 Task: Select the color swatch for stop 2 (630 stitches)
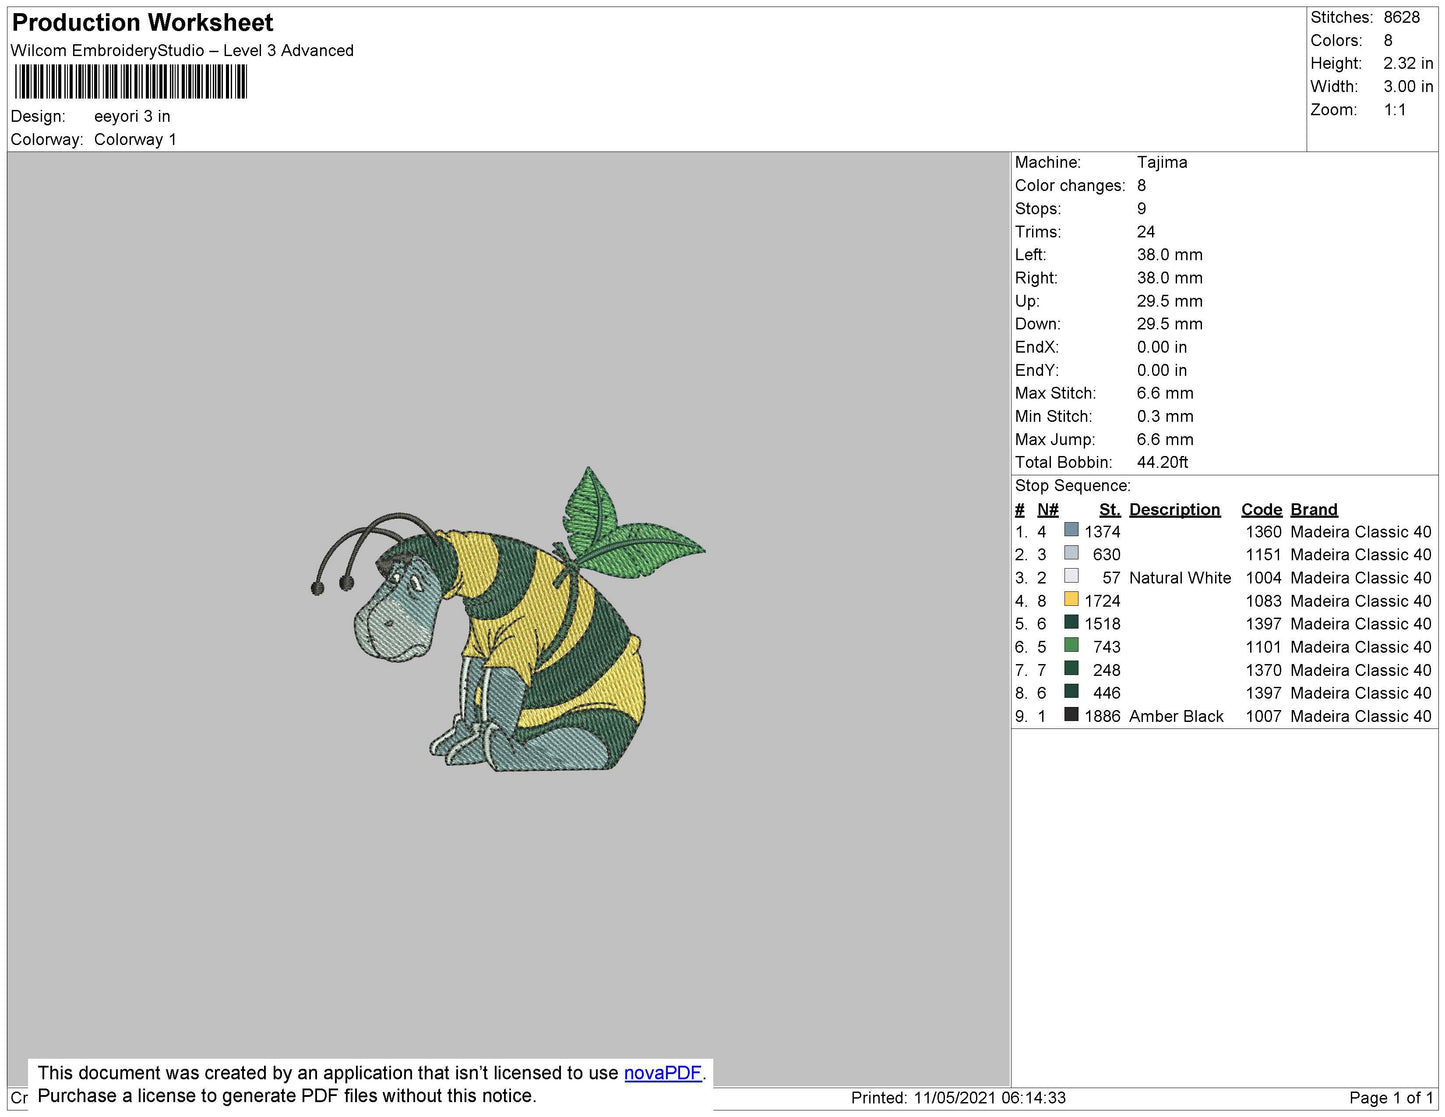[1071, 553]
